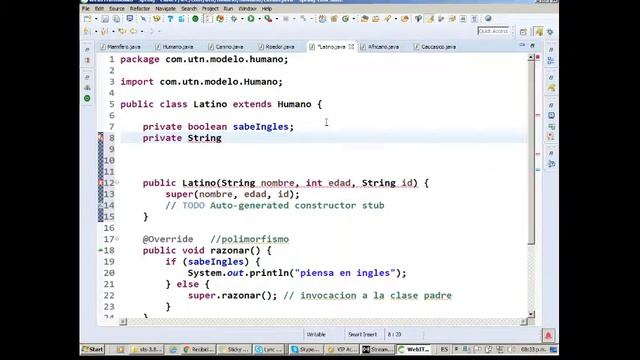The height and width of the screenshot is (360, 640).
Task: Click the word sabeIngles on line 7
Action: [260, 127]
